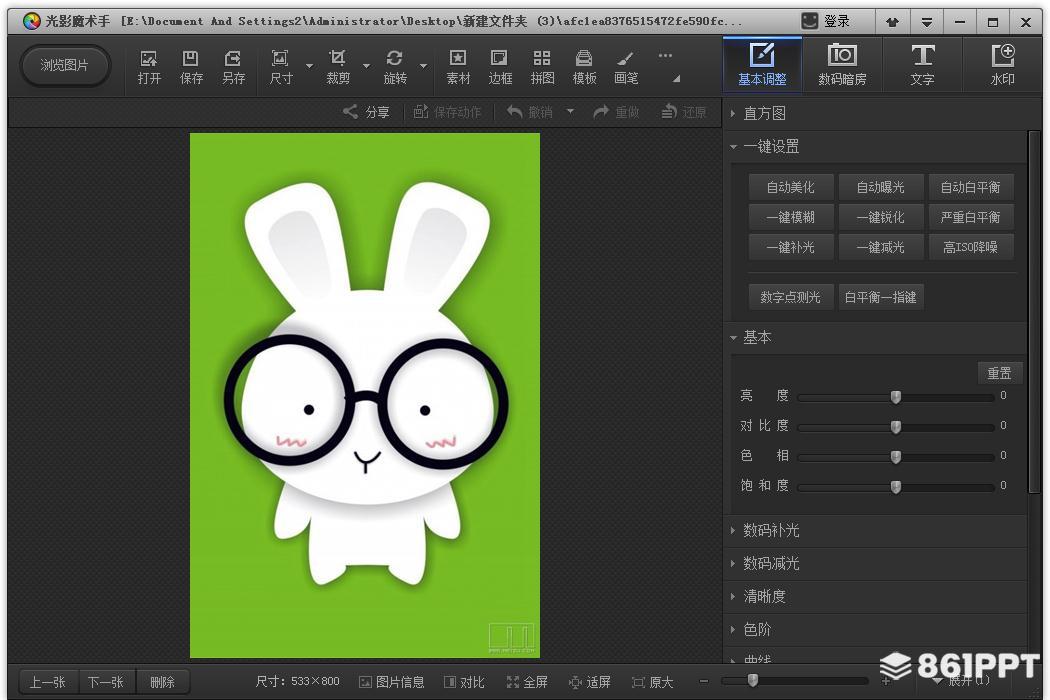Apply One-key Dimming (一键减光)
The height and width of the screenshot is (700, 1050).
881,247
